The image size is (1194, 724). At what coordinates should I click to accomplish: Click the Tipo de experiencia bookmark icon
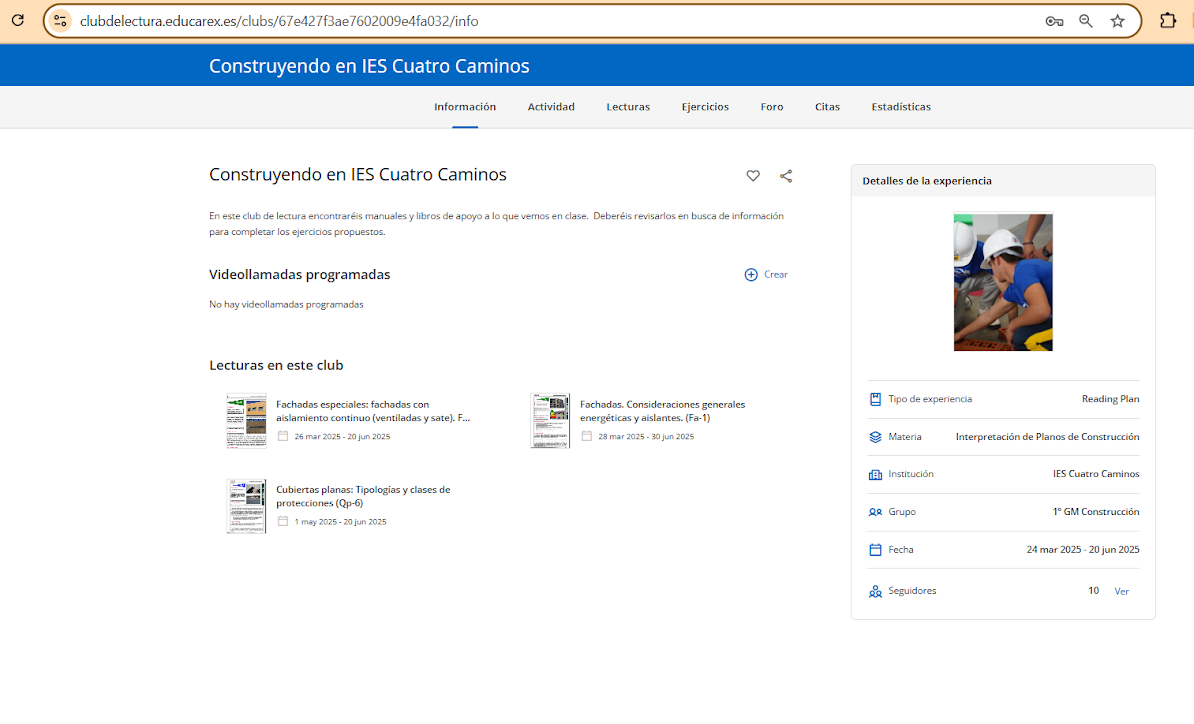coord(875,399)
